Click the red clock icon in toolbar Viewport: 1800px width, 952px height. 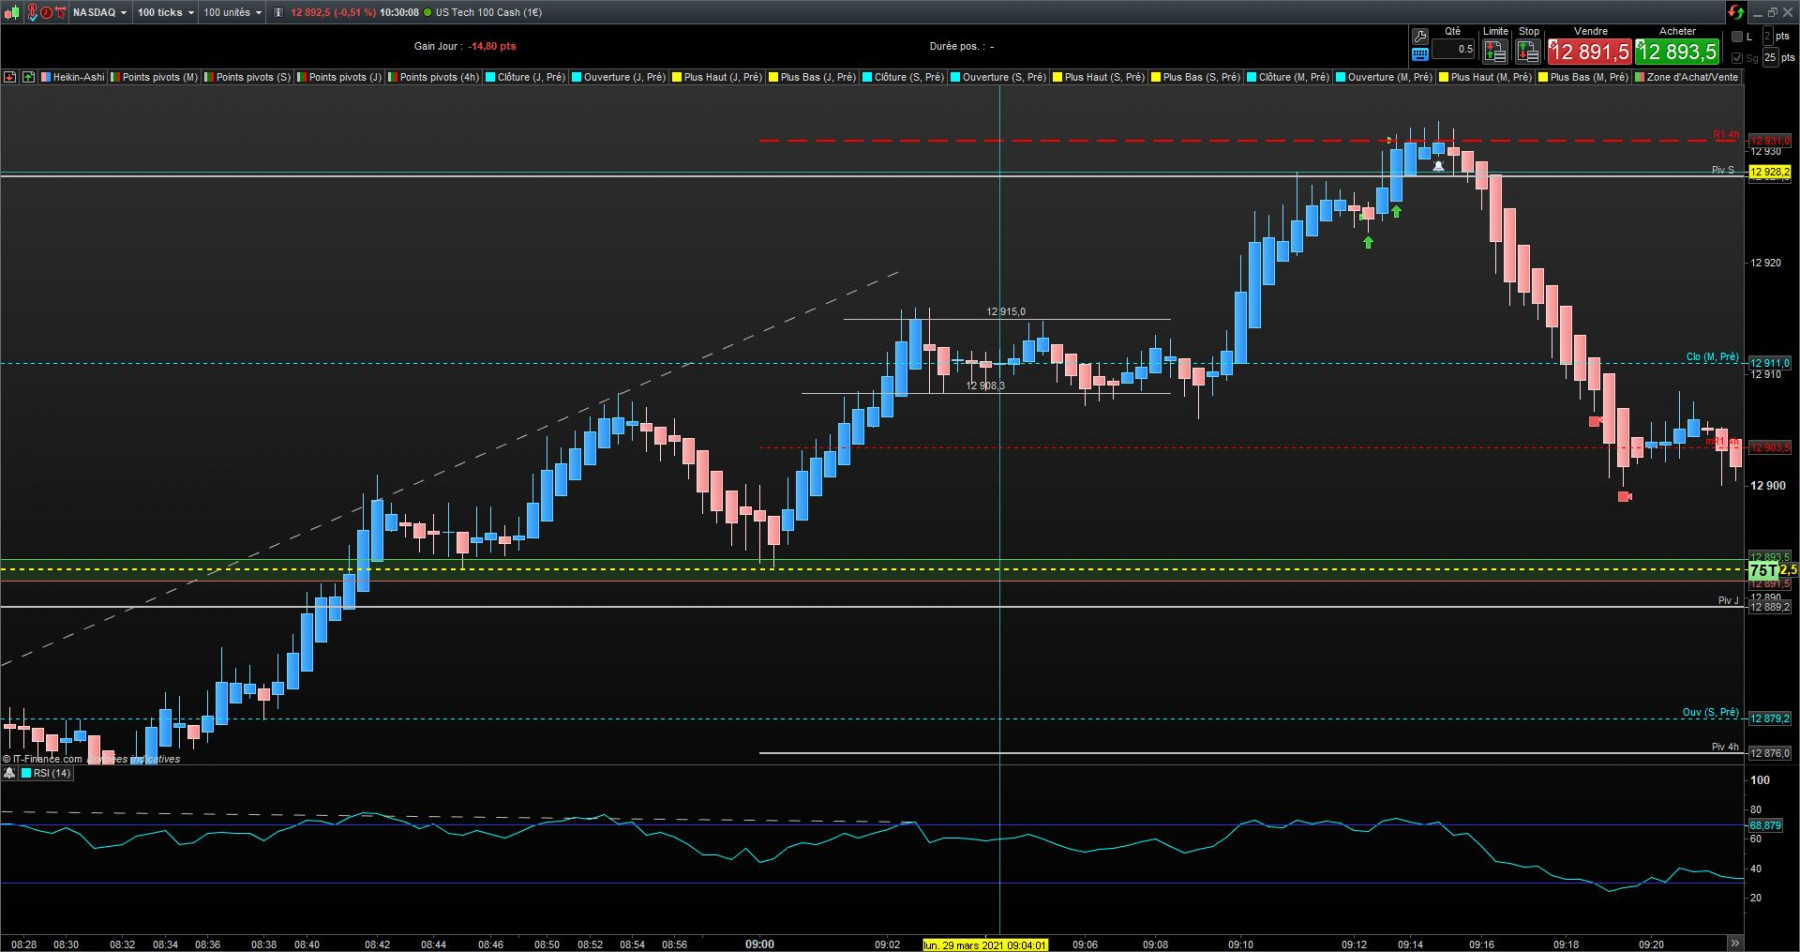pyautogui.click(x=46, y=12)
